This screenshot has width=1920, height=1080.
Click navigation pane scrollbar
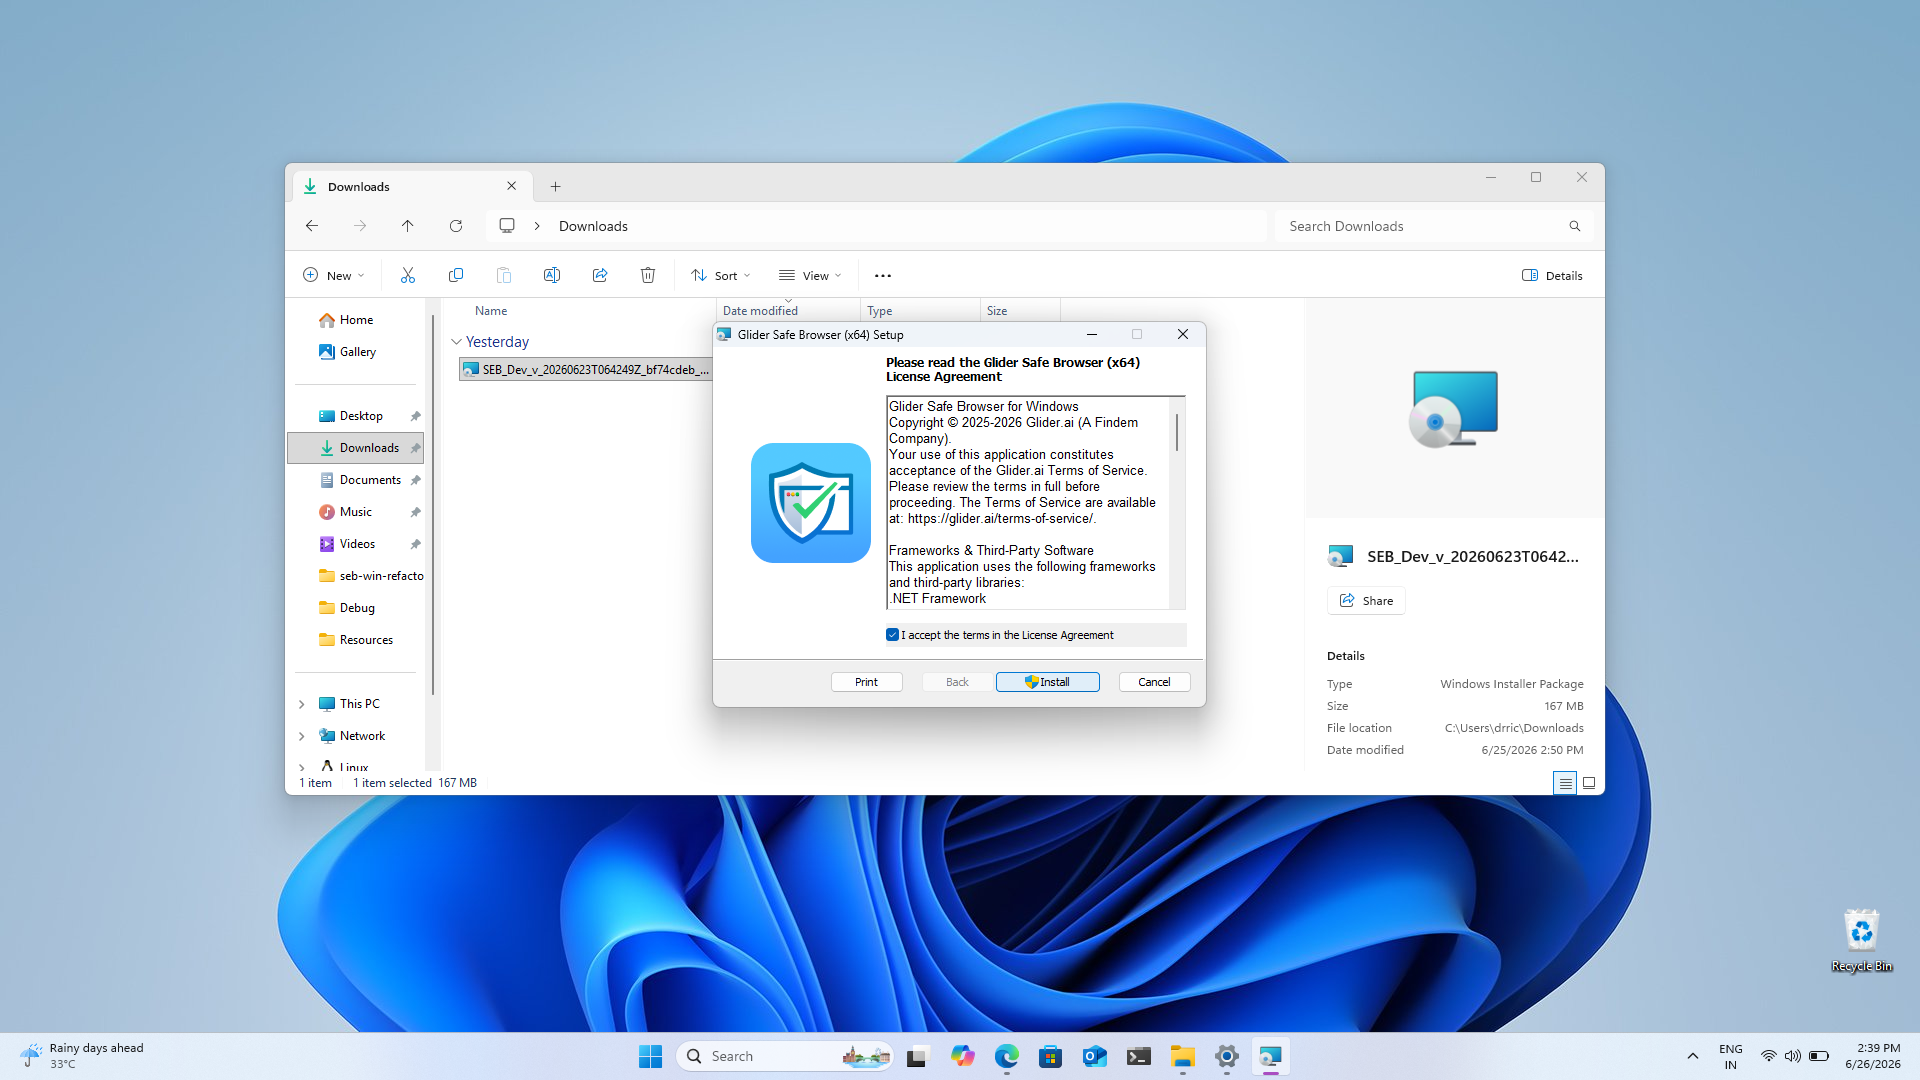(433, 505)
